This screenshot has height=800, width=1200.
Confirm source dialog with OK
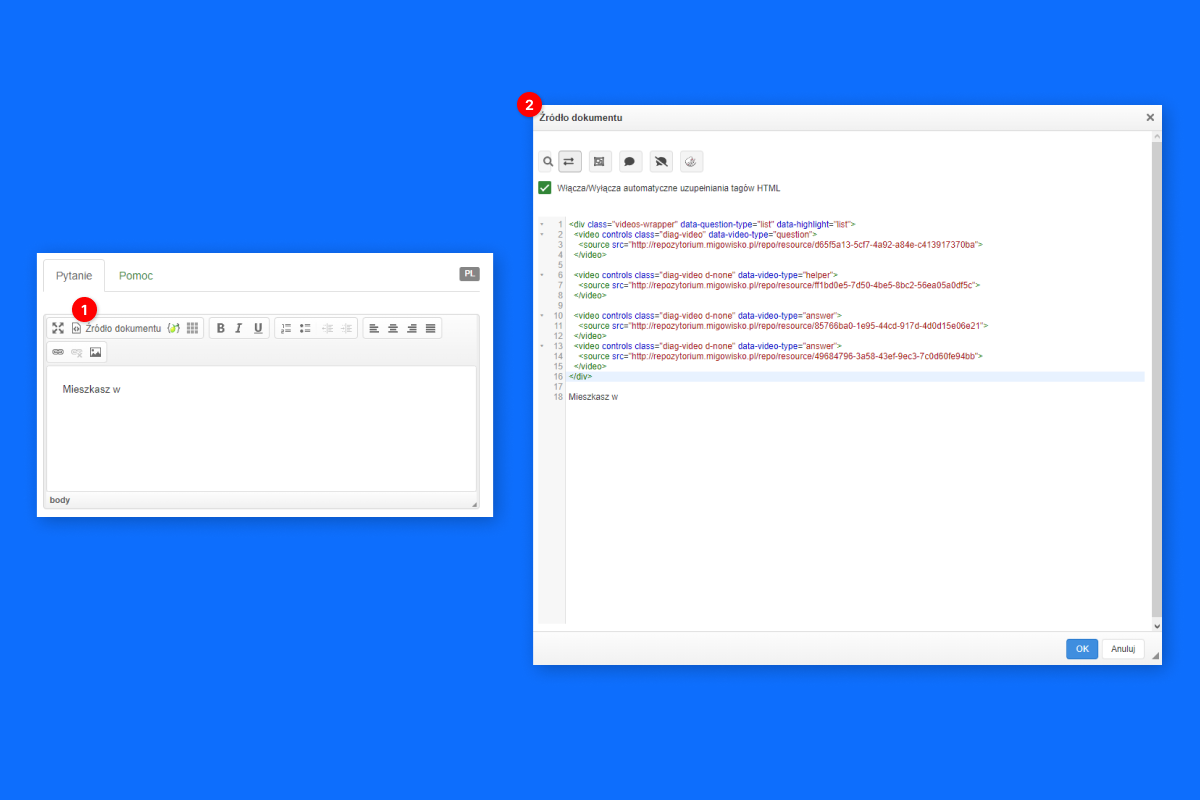click(x=1081, y=649)
